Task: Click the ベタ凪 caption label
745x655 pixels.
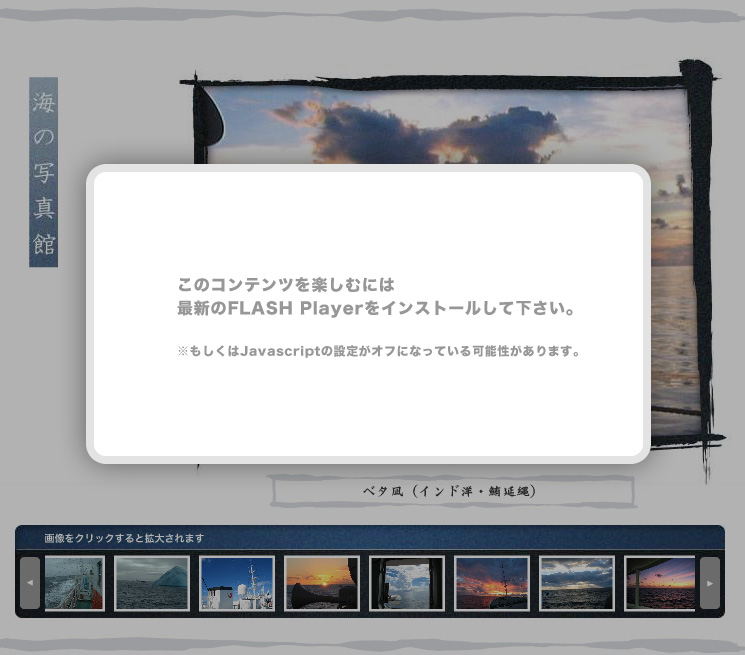Action: click(x=451, y=491)
